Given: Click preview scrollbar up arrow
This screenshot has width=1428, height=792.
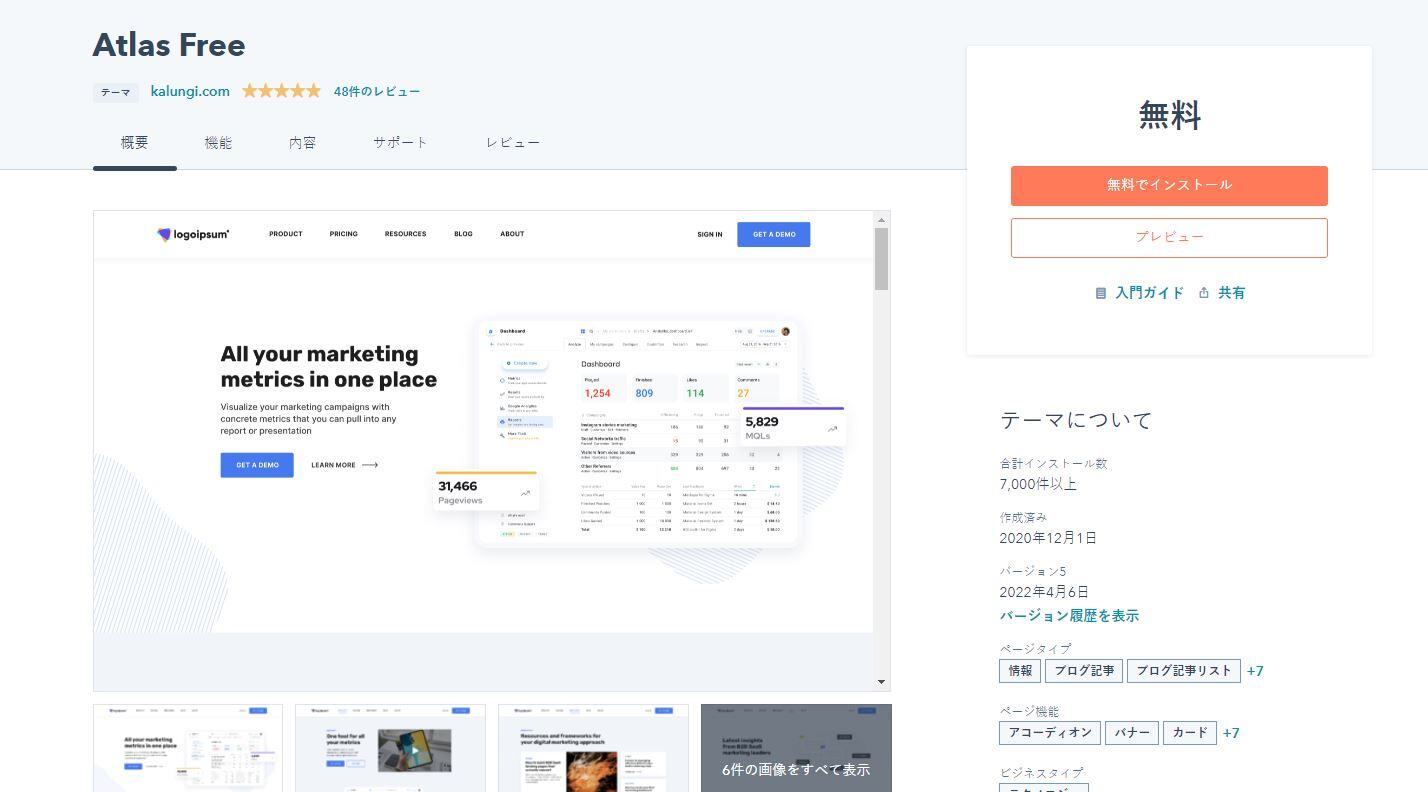Looking at the screenshot, I should click(x=881, y=220).
